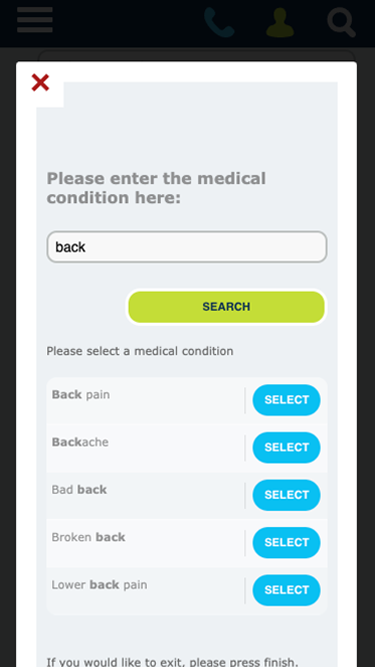The width and height of the screenshot is (375, 667).
Task: Click the Back pain result label
Action: coord(81,395)
